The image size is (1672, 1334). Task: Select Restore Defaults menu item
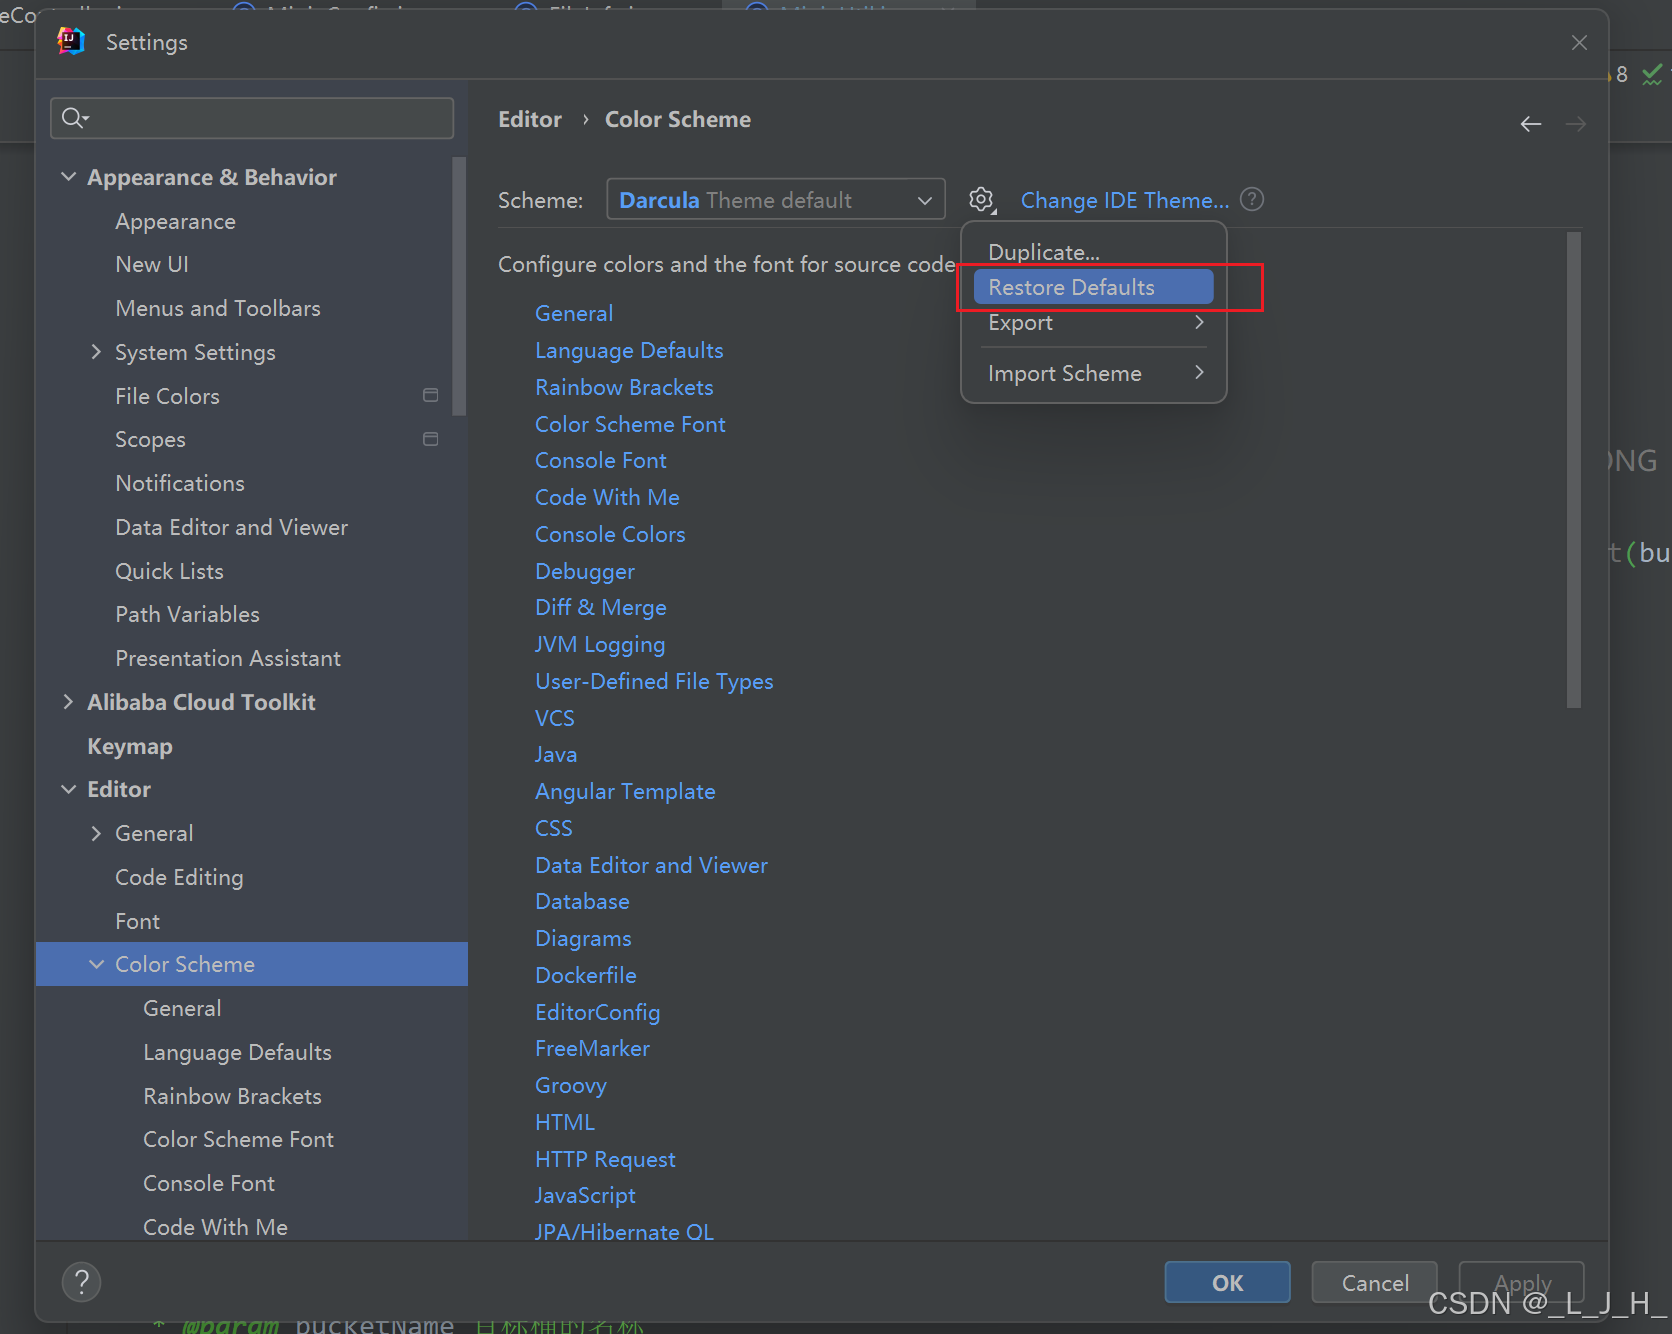tap(1094, 287)
